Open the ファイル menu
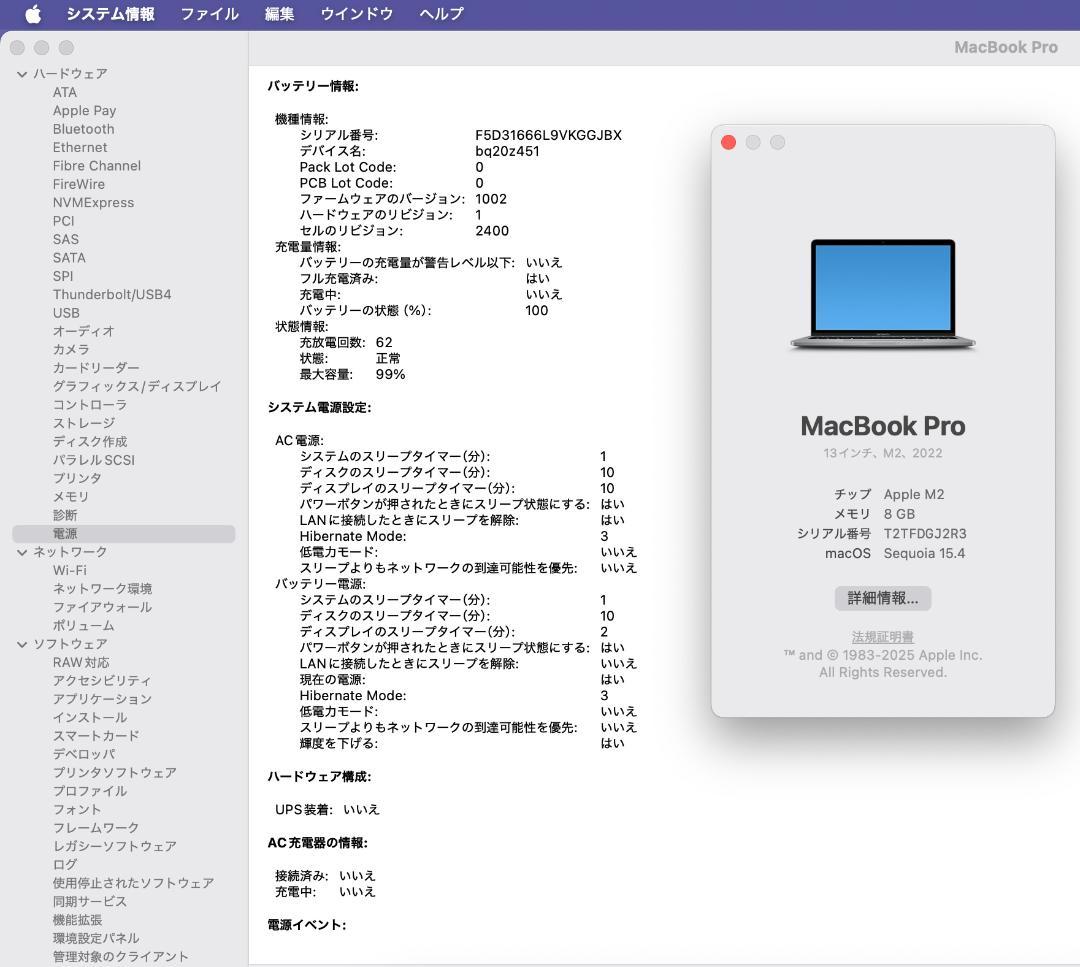 pos(208,14)
